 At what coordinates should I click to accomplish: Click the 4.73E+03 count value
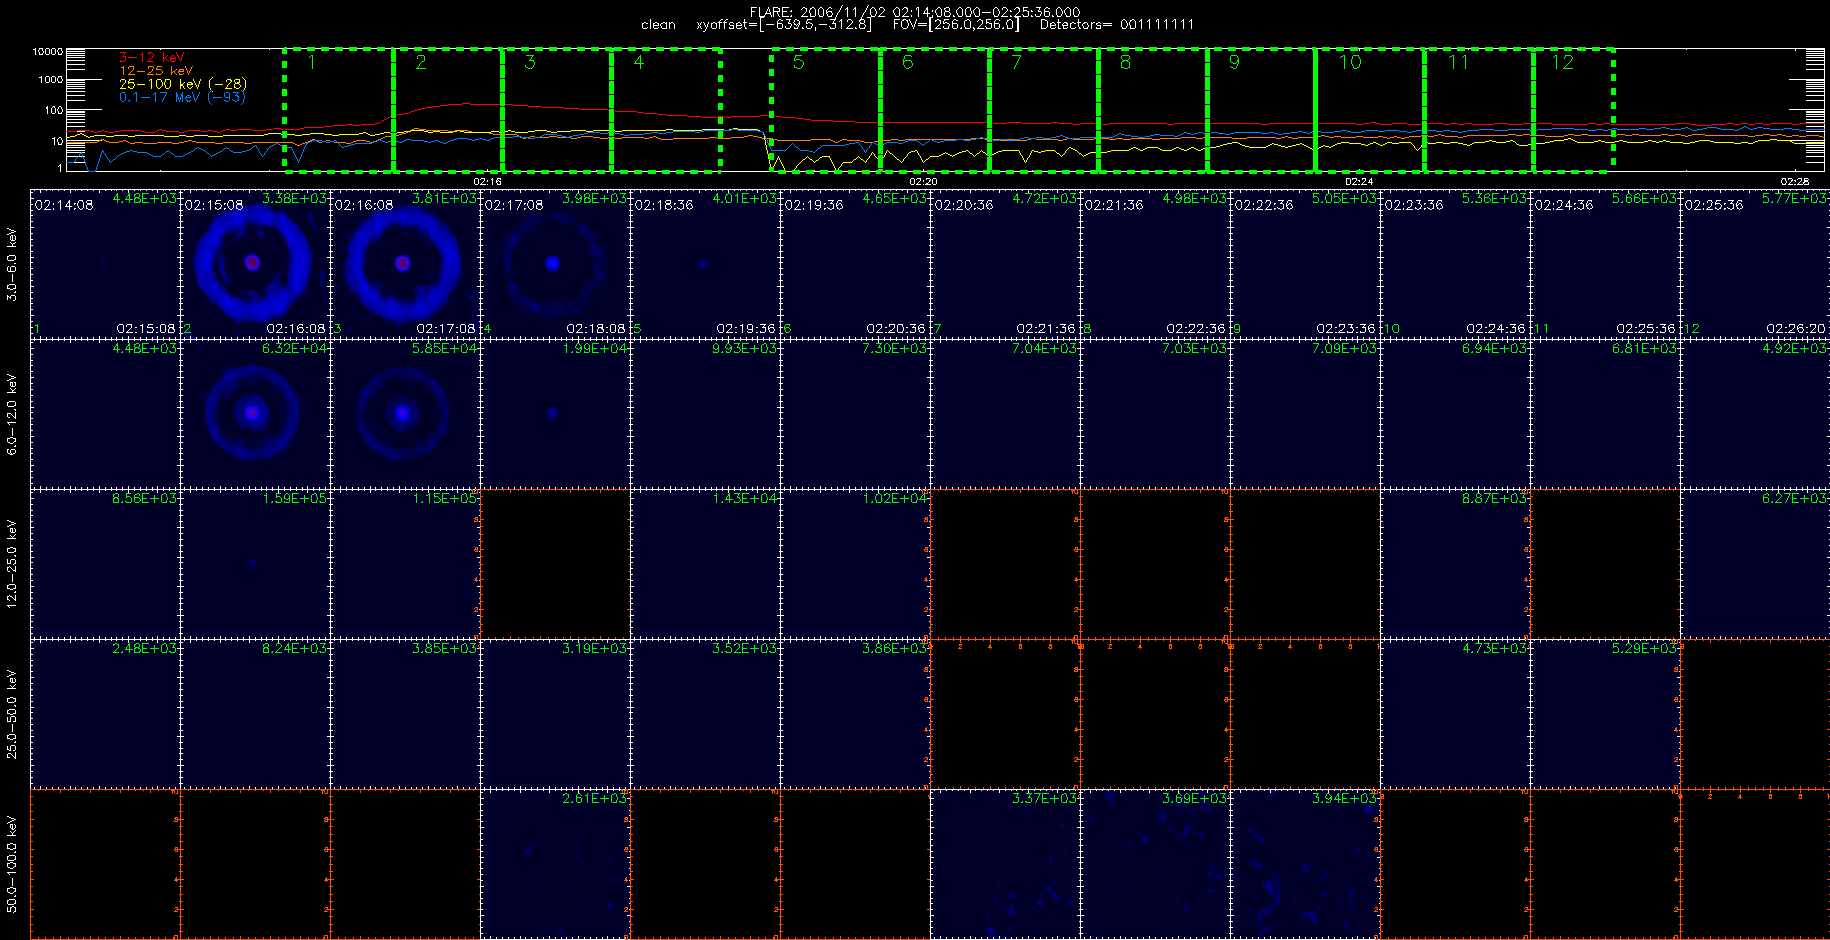coord(1494,649)
